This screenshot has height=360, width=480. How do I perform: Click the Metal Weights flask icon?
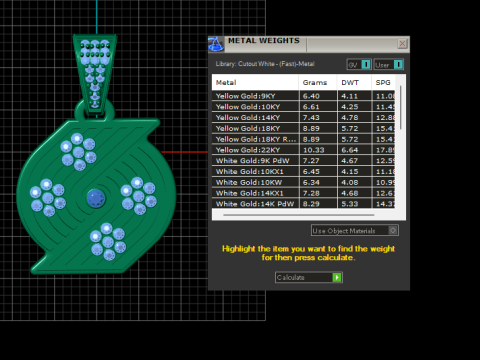click(216, 44)
